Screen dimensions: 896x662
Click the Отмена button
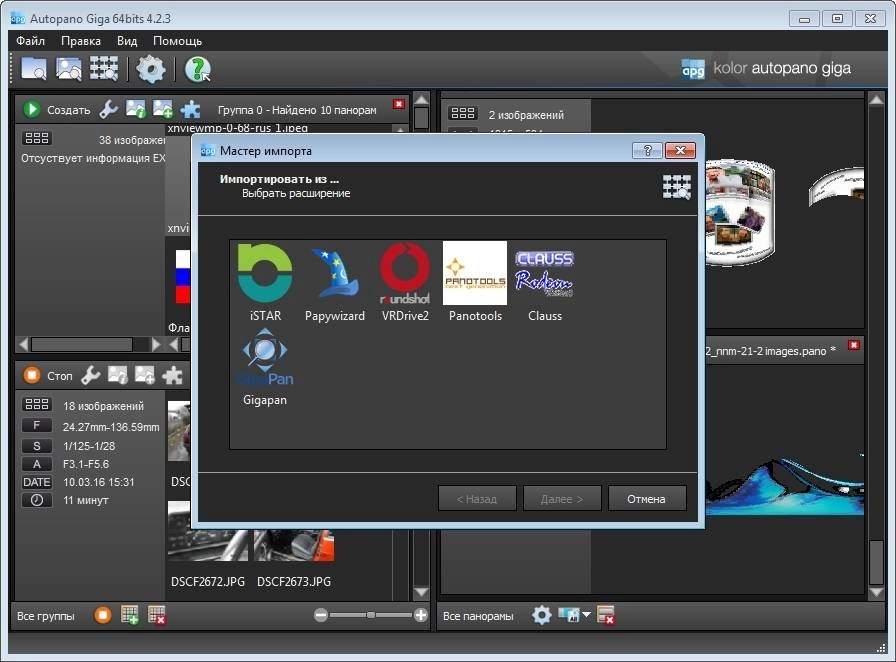pyautogui.click(x=647, y=499)
